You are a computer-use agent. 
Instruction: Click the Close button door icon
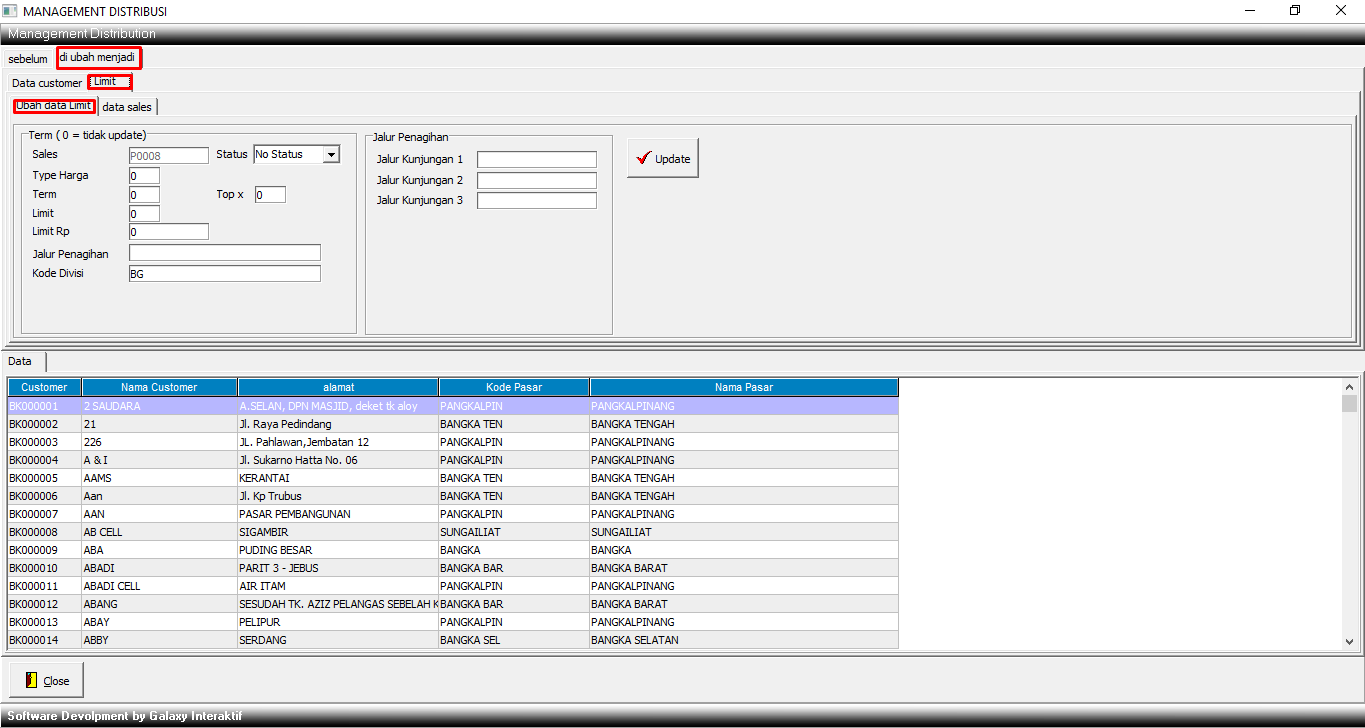pos(31,680)
